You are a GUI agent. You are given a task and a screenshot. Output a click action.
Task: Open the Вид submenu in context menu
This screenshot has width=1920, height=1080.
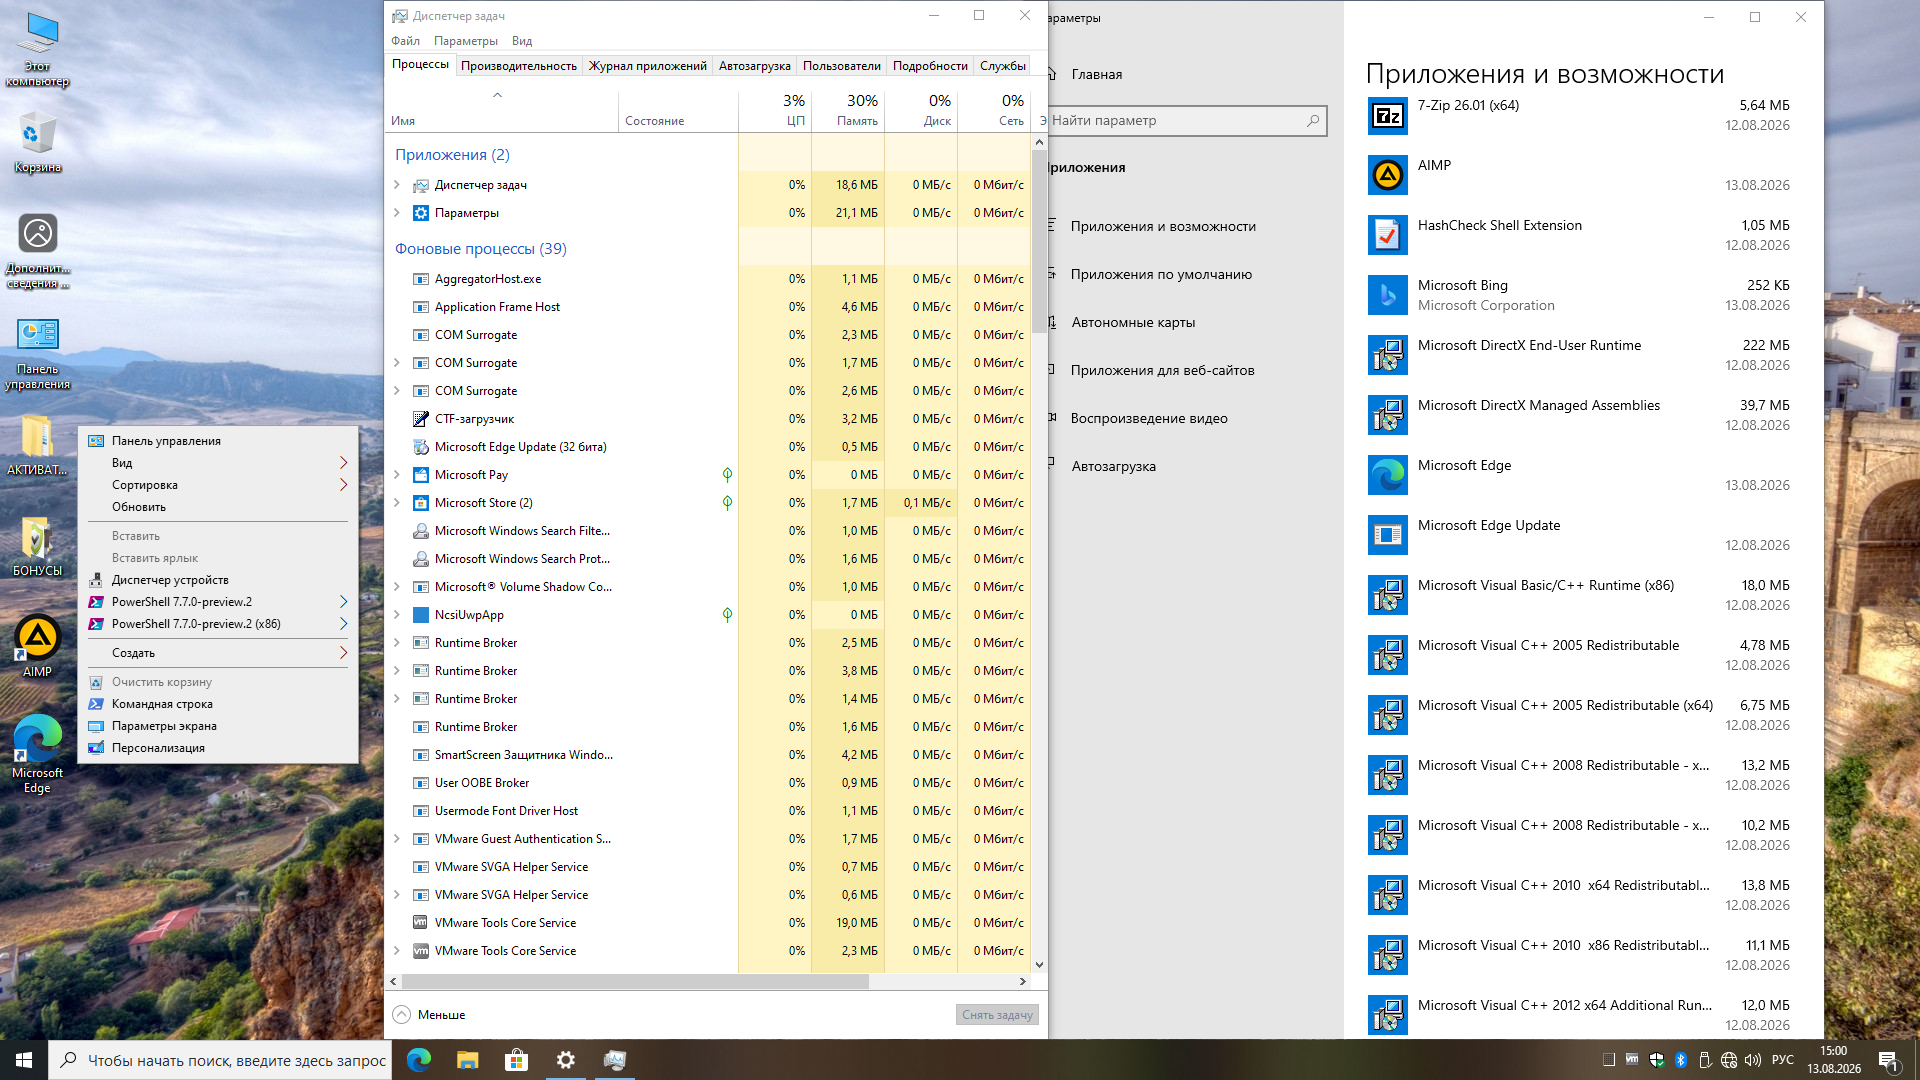point(218,463)
